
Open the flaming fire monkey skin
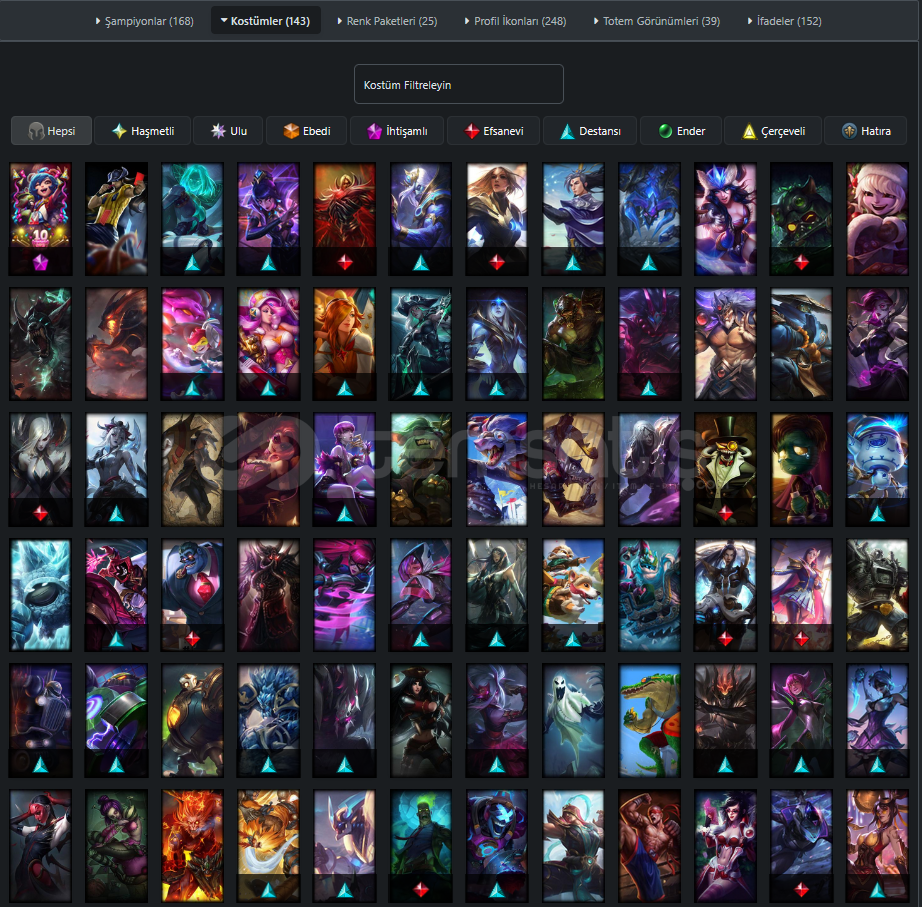193,846
